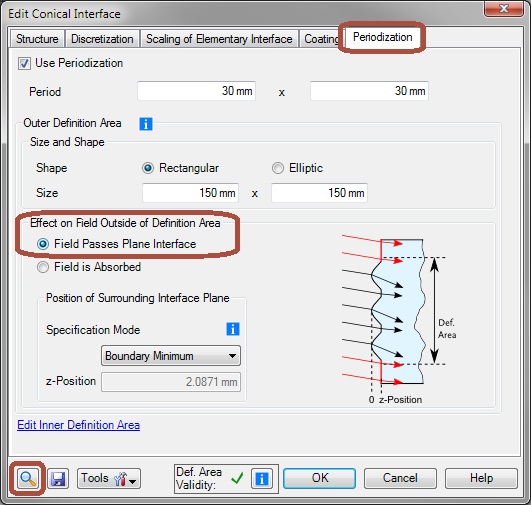The image size is (531, 505).
Task: Open the Tools wrench menu button
Action: pos(109,479)
